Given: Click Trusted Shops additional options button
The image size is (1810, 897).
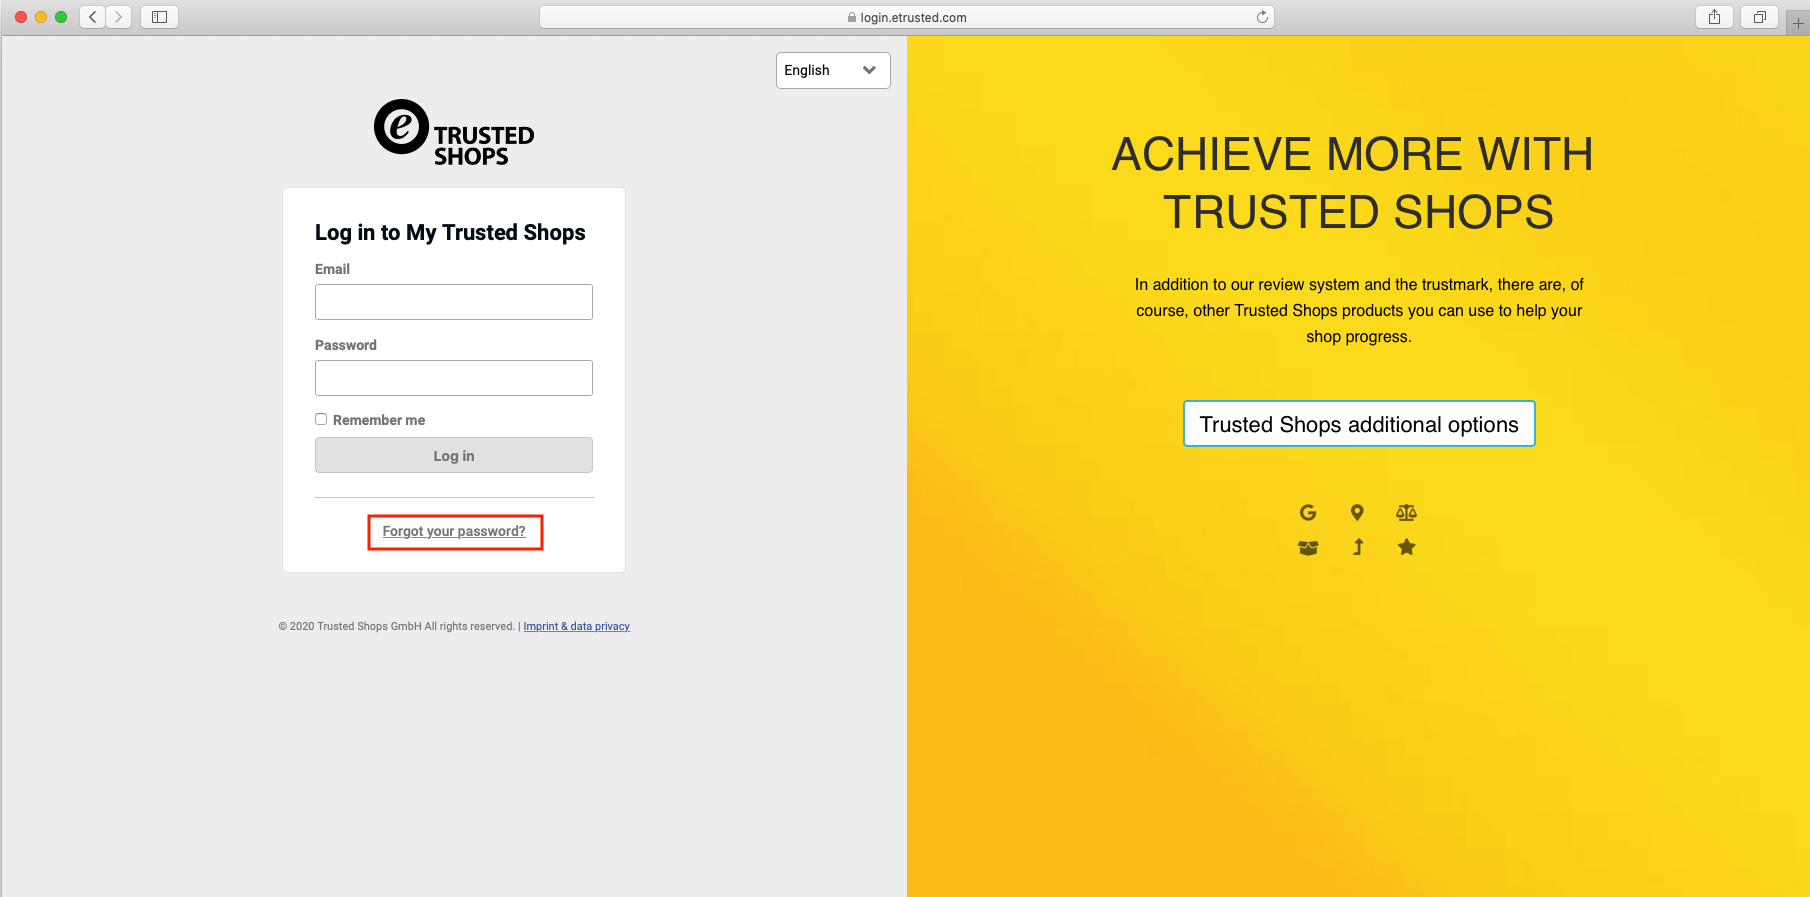Looking at the screenshot, I should [x=1359, y=424].
